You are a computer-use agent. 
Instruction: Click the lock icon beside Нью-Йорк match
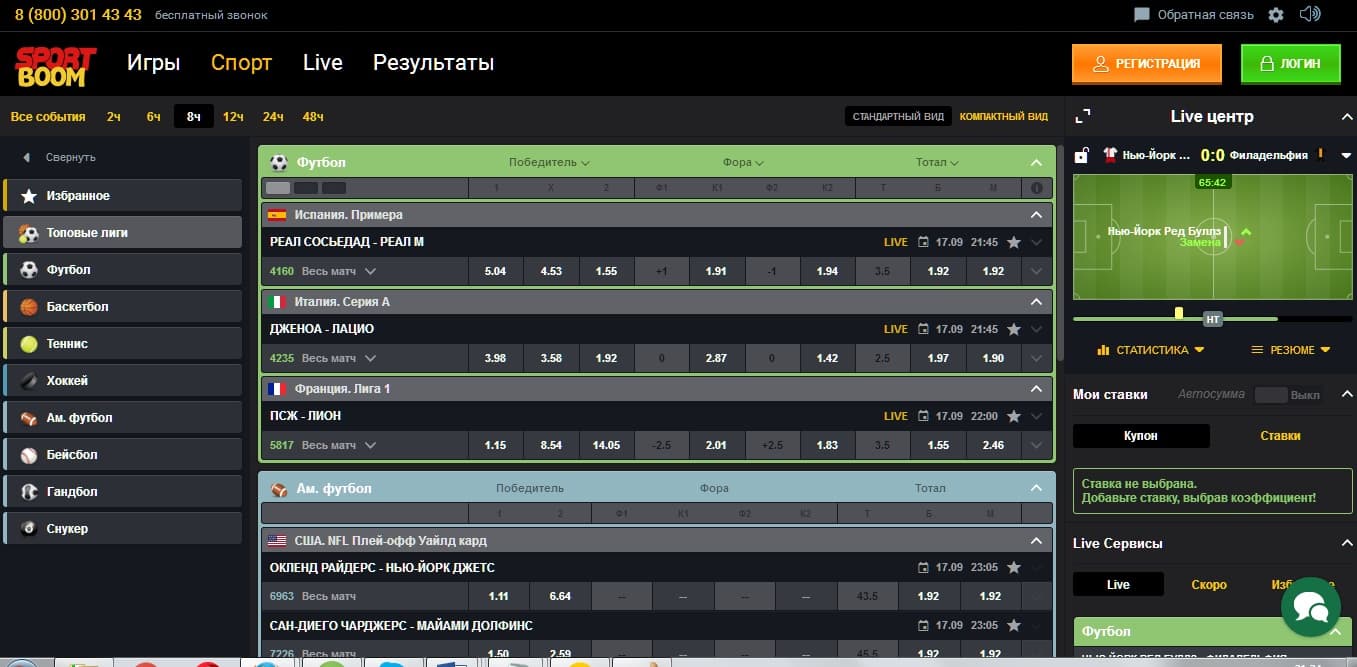1081,155
